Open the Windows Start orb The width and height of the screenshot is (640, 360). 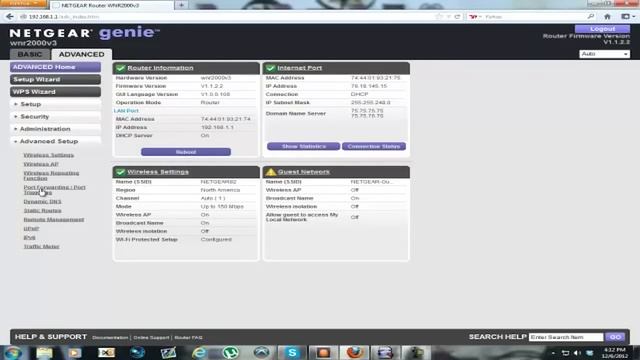(13, 353)
